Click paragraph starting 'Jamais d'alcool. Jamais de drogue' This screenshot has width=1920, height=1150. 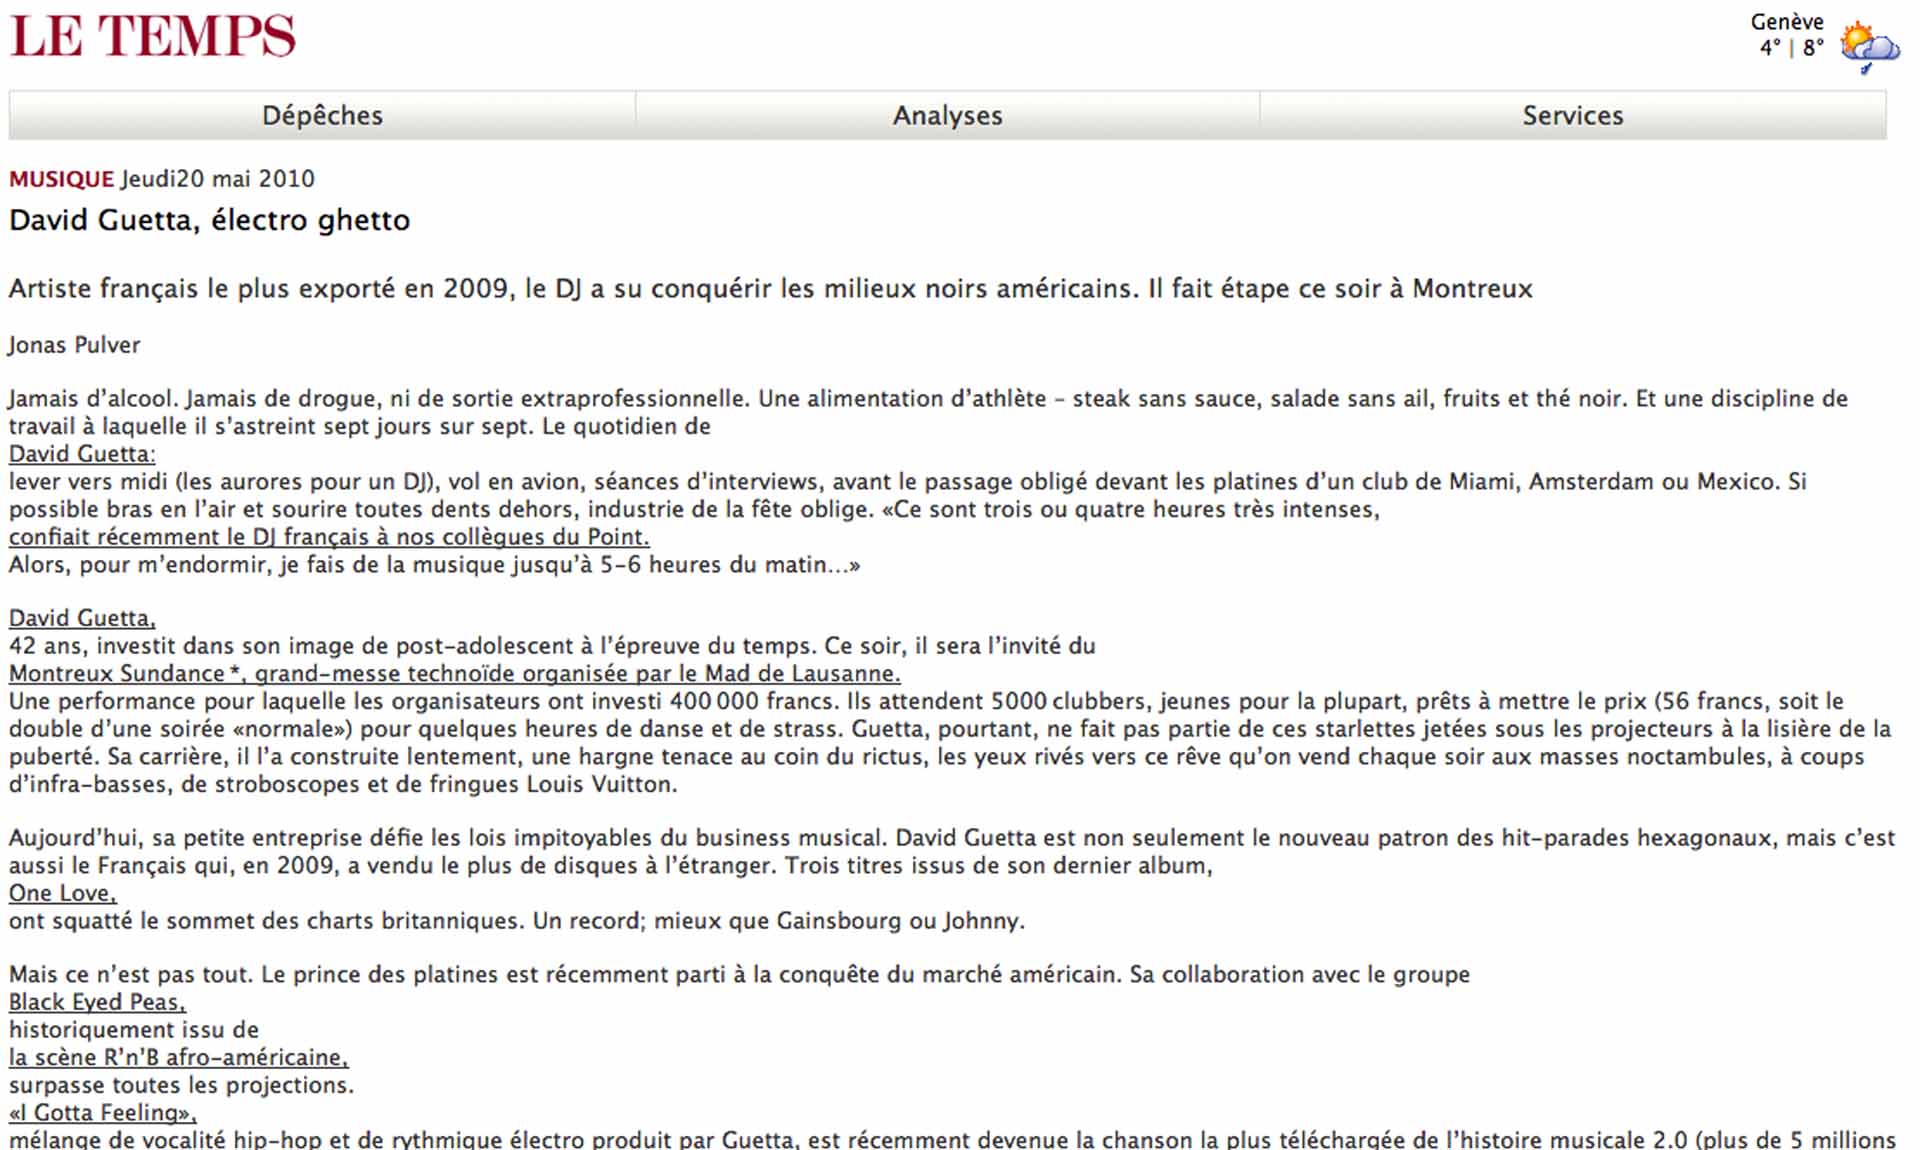tap(928, 412)
